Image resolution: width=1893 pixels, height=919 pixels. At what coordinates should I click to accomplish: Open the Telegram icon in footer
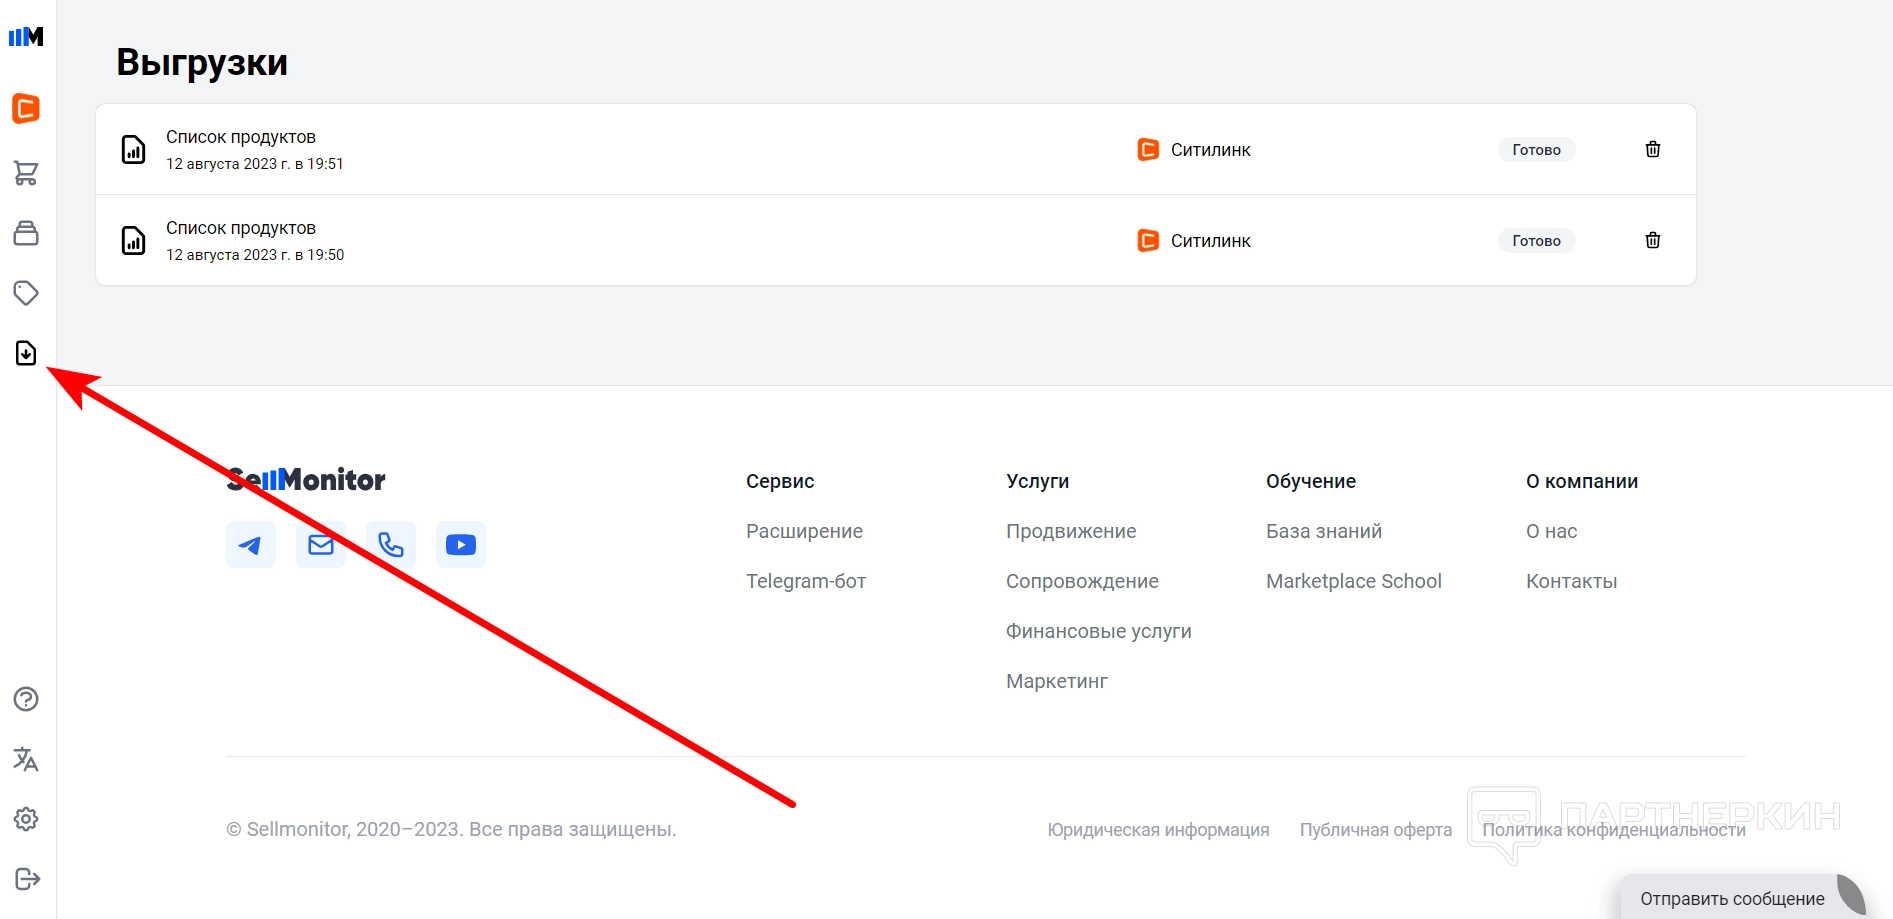(250, 545)
